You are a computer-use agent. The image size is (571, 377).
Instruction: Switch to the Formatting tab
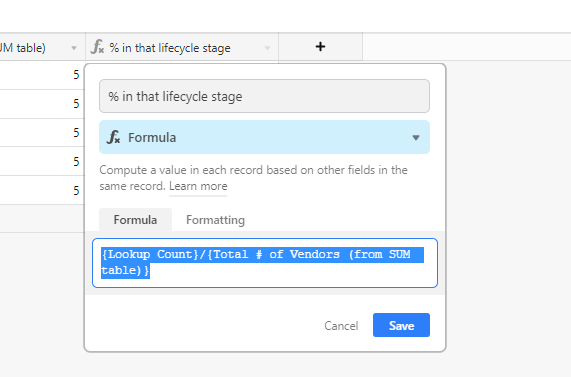pos(215,220)
